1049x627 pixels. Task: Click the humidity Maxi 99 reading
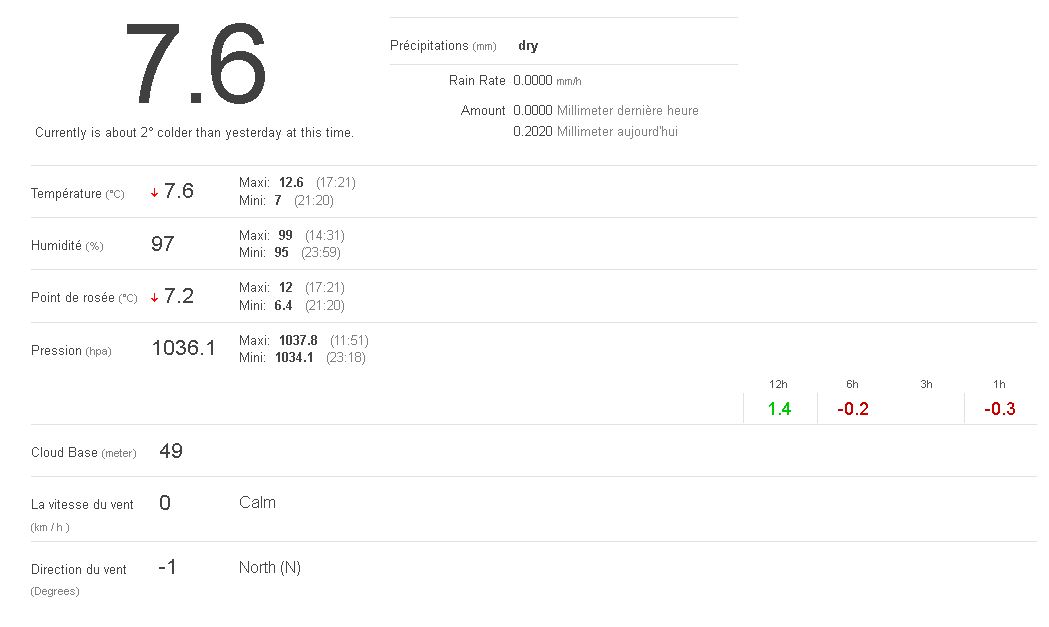[x=285, y=235]
